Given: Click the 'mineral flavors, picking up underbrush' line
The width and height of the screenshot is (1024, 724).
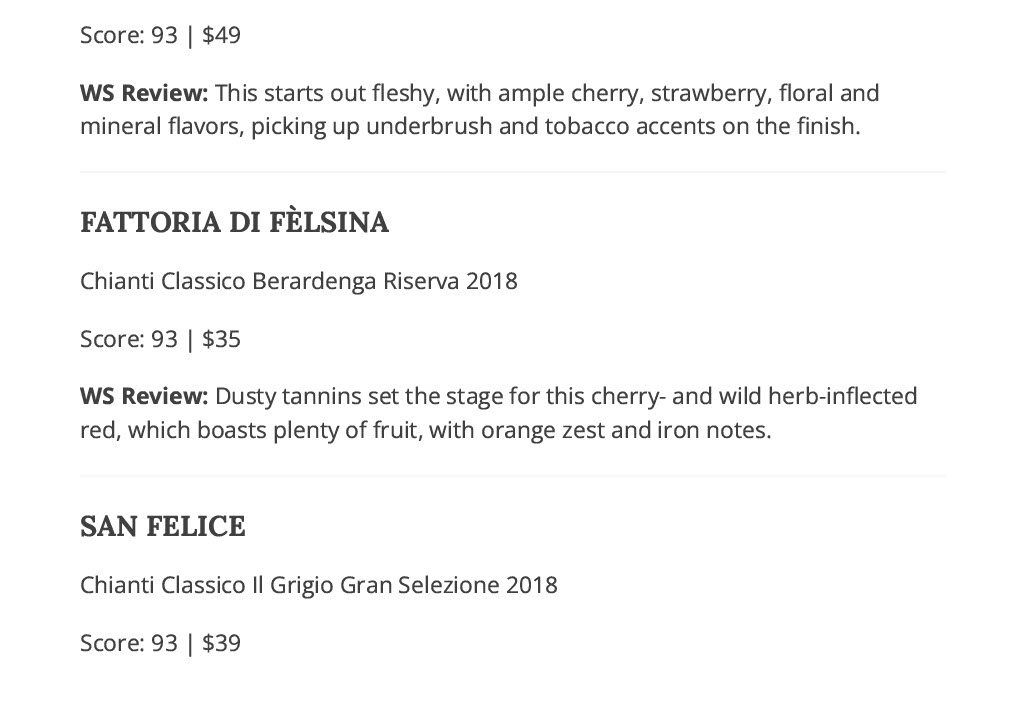Looking at the screenshot, I should (470, 126).
